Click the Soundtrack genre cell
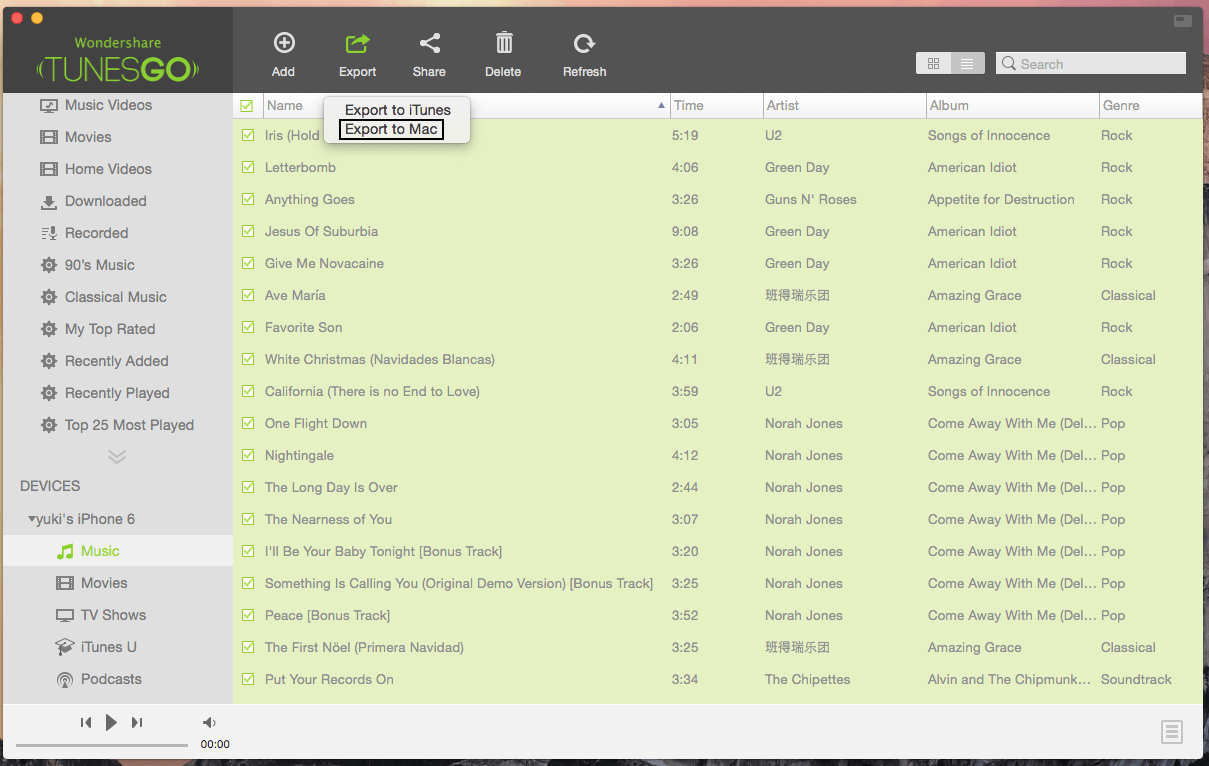The height and width of the screenshot is (766, 1209). coord(1136,679)
